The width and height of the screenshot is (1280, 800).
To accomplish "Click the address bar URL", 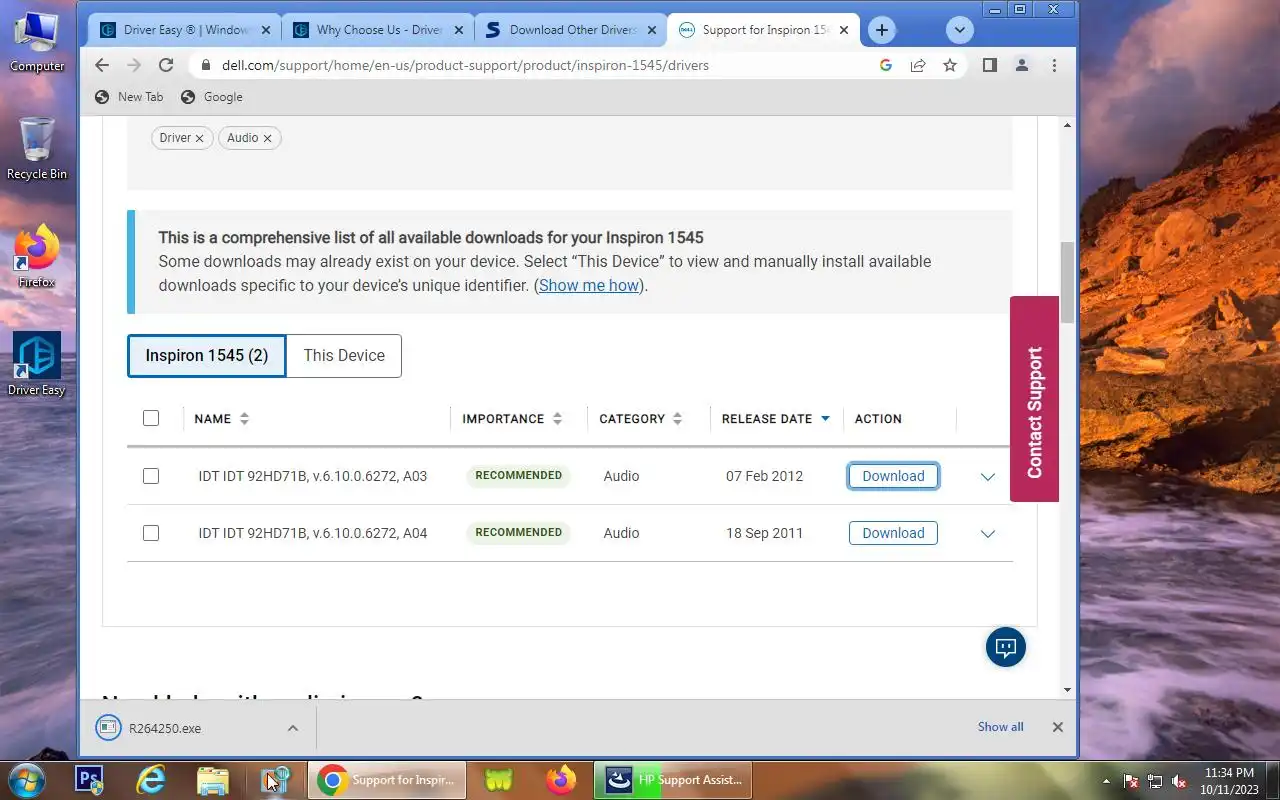I will 464,65.
